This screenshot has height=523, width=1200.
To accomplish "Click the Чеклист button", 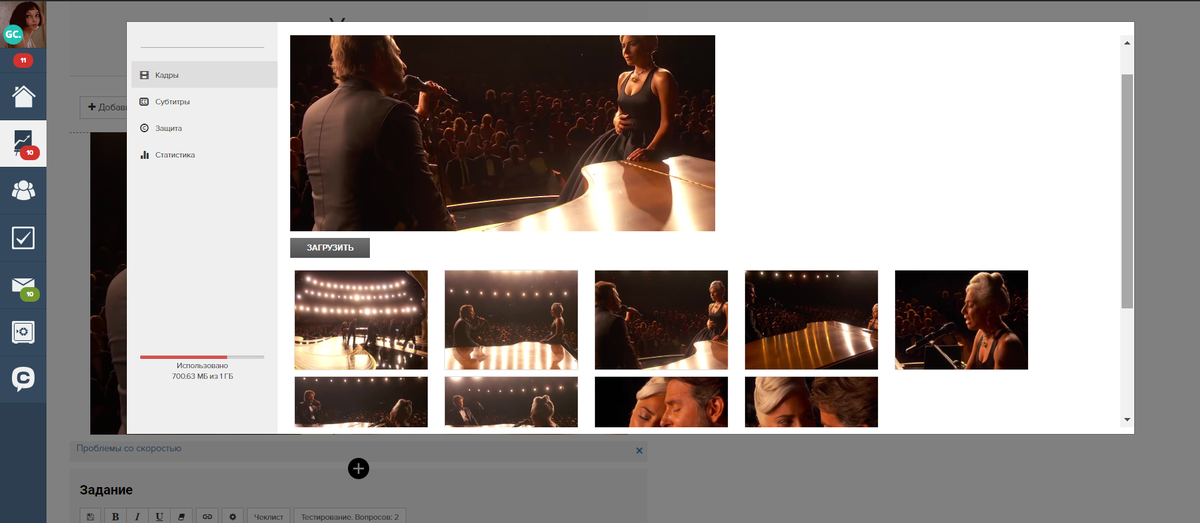I will coord(269,517).
